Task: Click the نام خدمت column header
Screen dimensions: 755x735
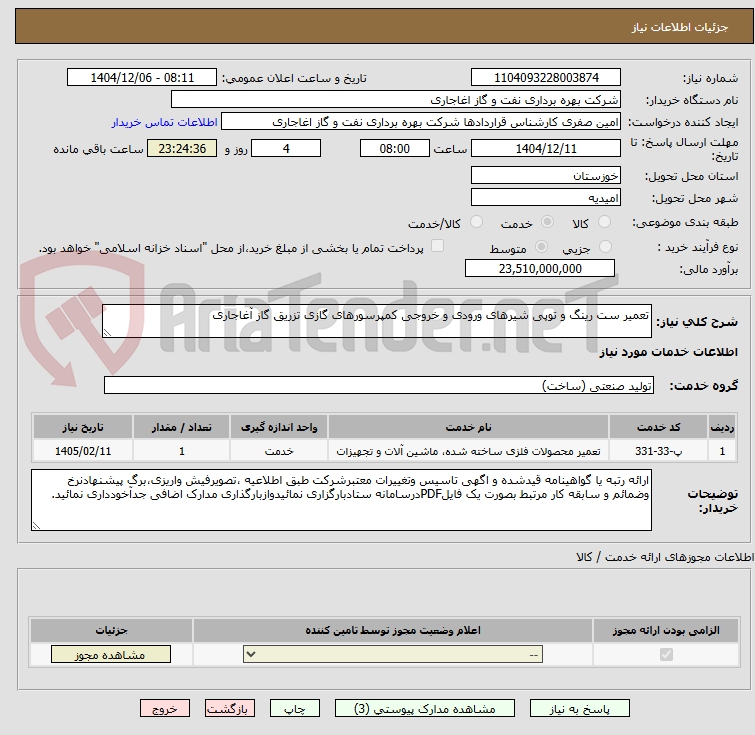Action: point(469,427)
